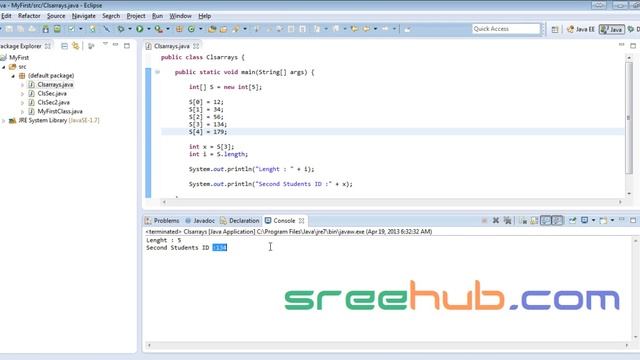Open the Project menu

(x=136, y=16)
